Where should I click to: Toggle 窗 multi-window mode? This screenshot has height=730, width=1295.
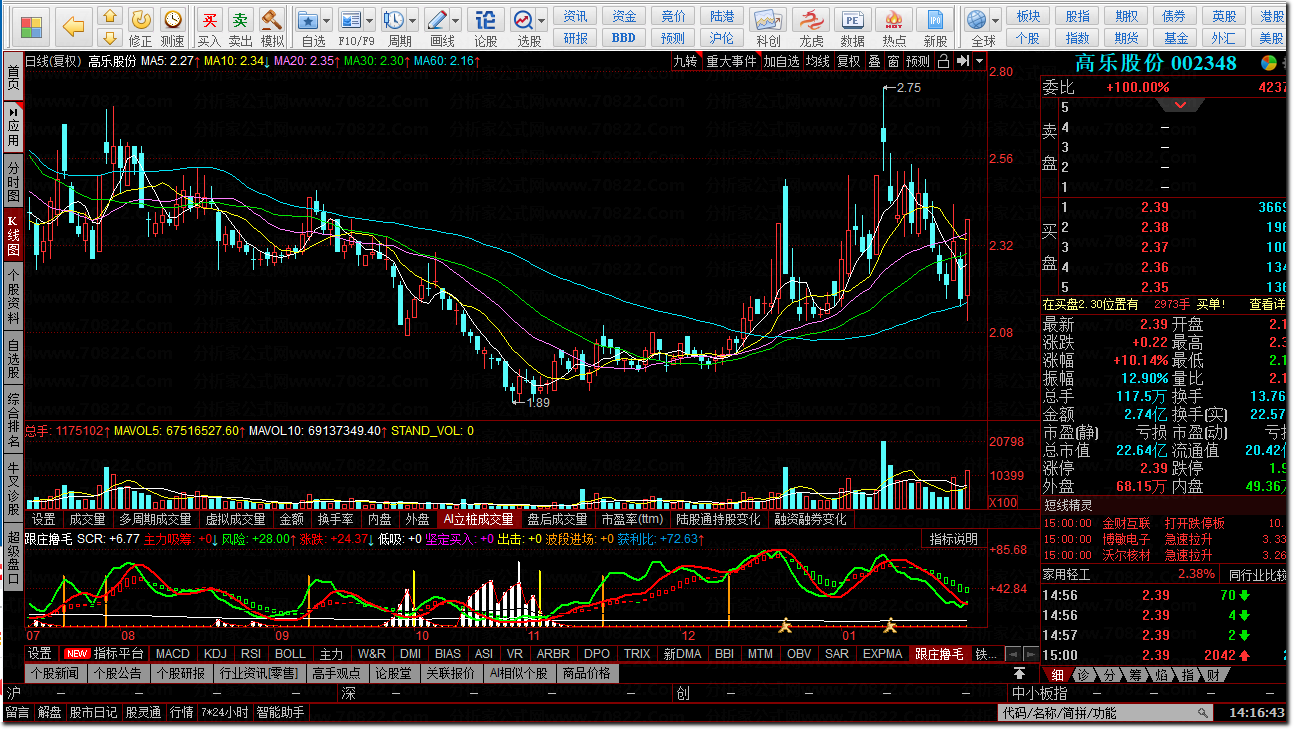click(x=892, y=61)
